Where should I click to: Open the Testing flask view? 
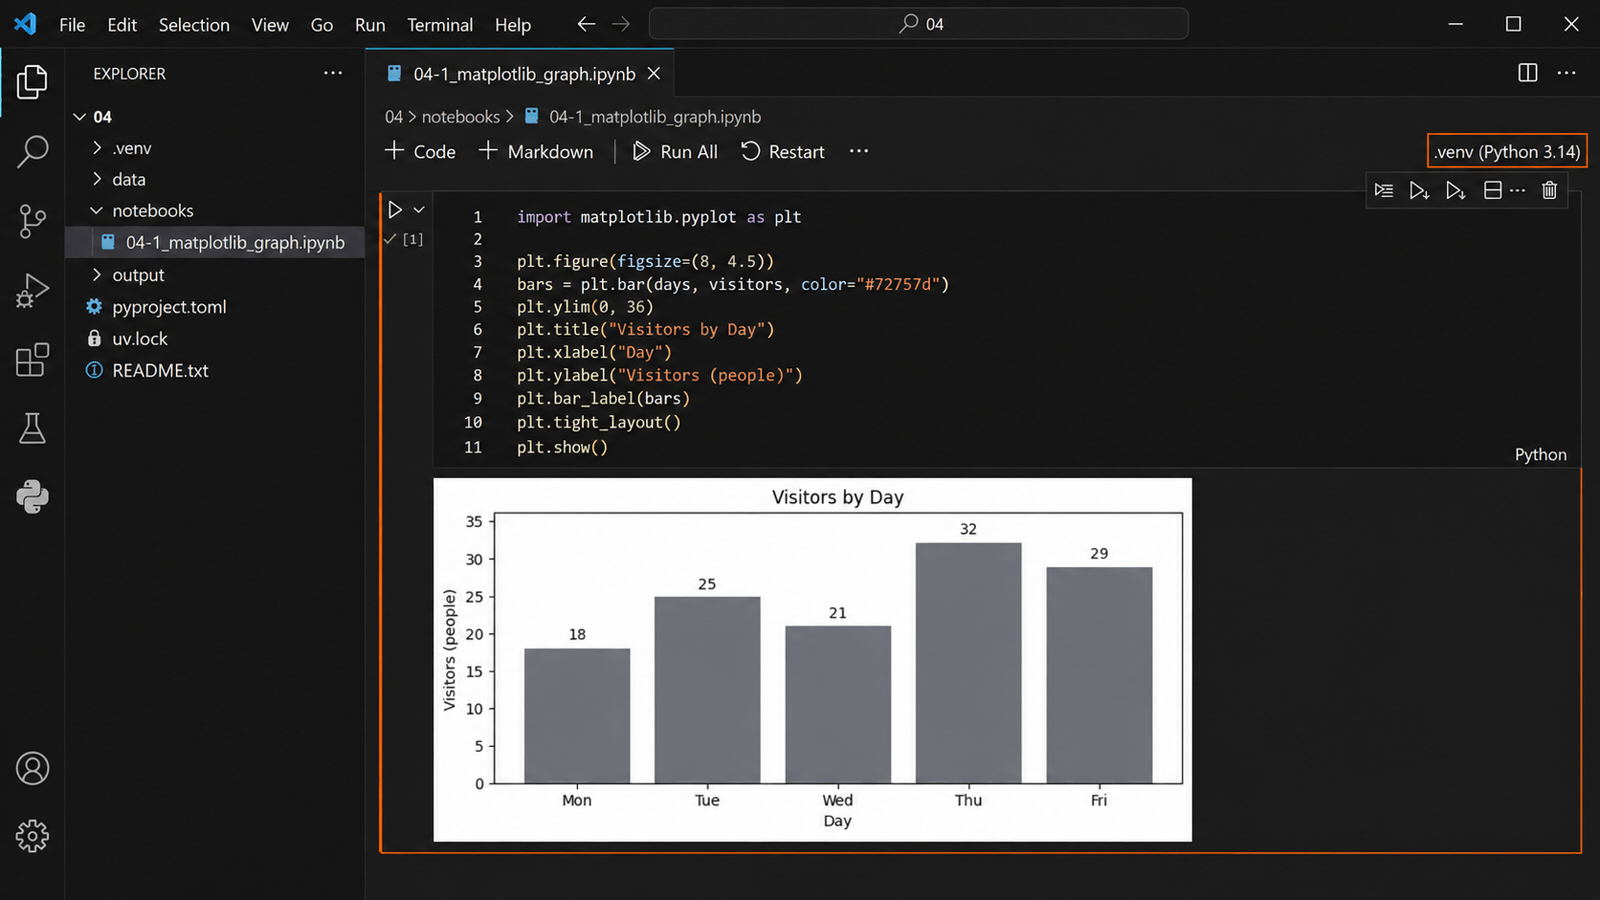click(x=32, y=428)
